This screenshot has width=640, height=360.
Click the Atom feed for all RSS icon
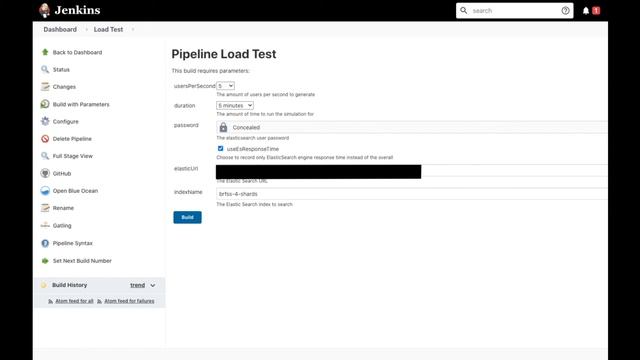50,301
